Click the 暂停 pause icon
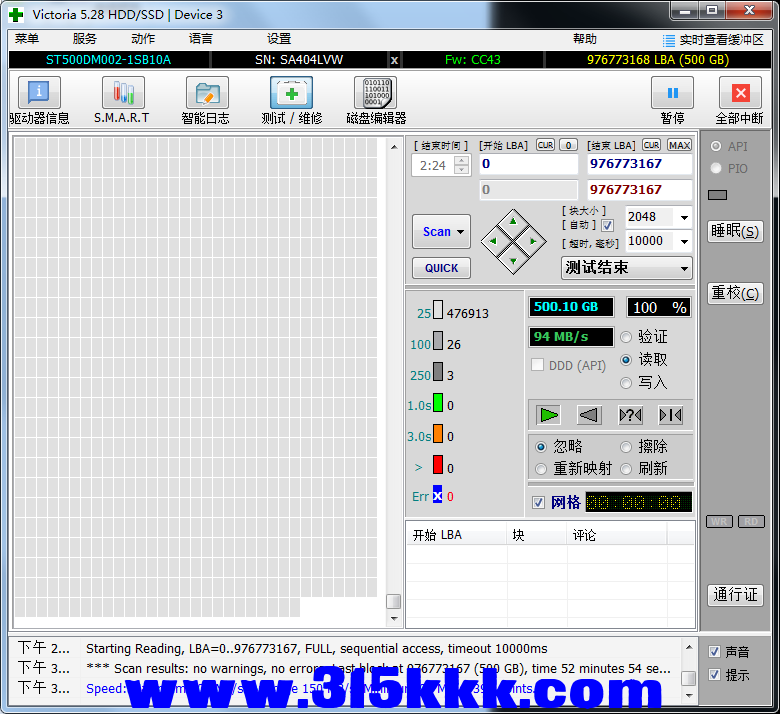 [672, 94]
